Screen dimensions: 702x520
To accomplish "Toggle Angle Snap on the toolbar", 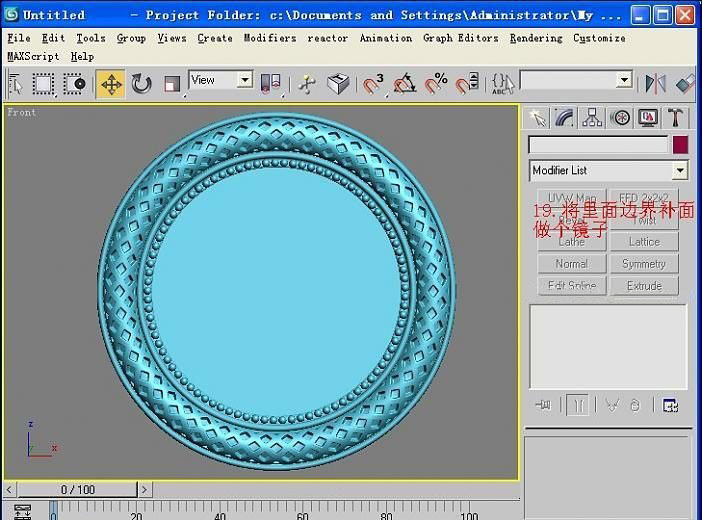I will click(x=404, y=84).
